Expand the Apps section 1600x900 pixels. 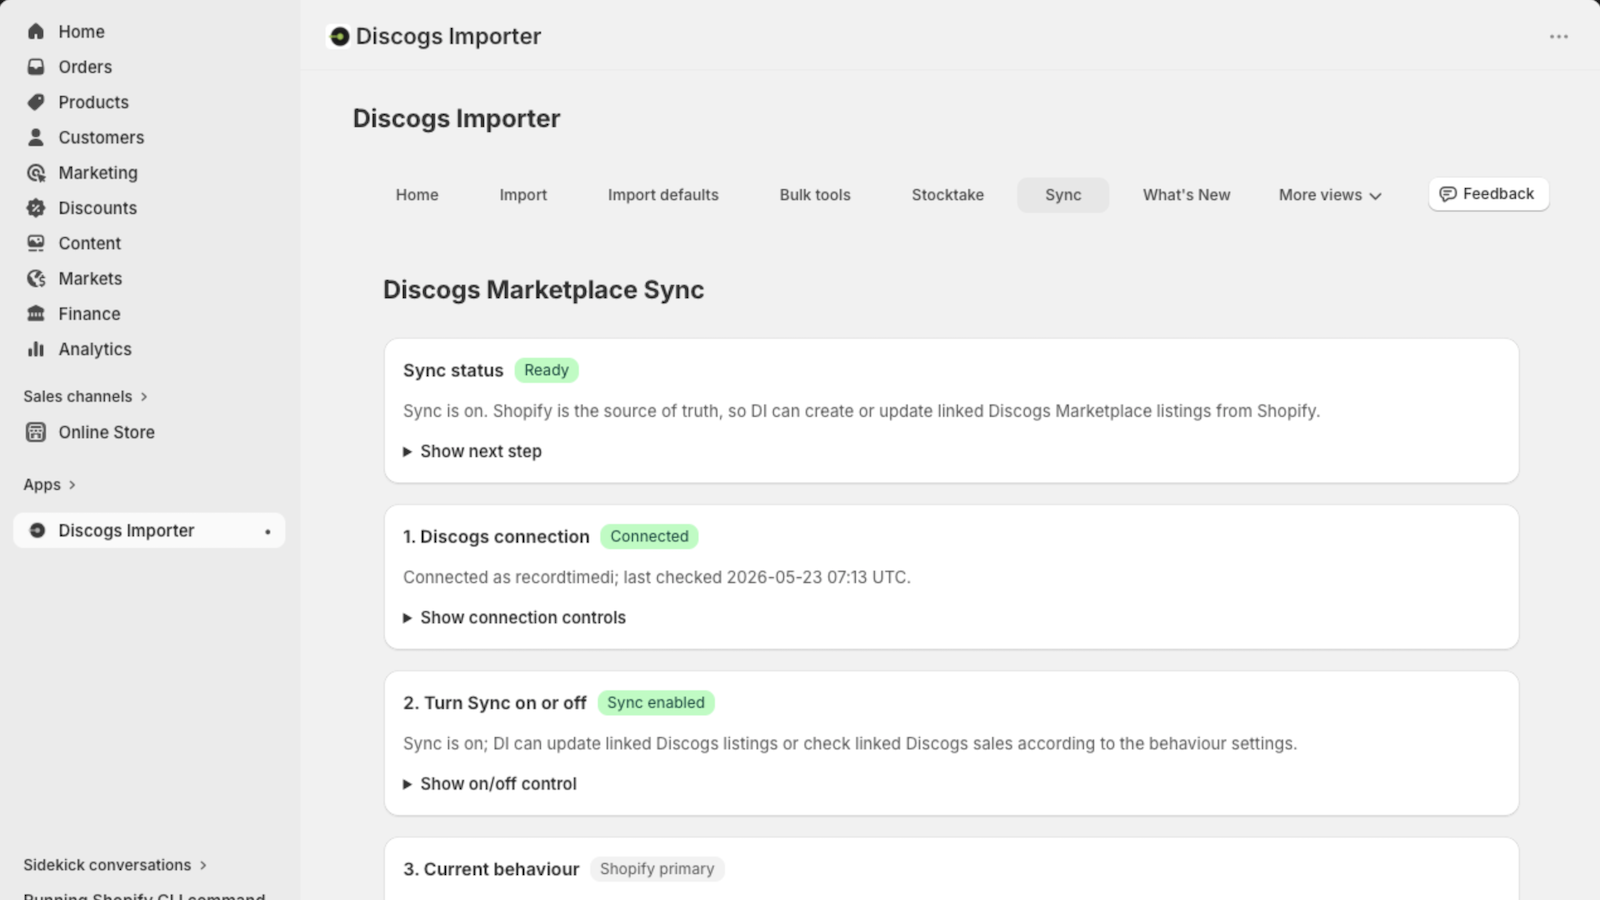coord(50,485)
